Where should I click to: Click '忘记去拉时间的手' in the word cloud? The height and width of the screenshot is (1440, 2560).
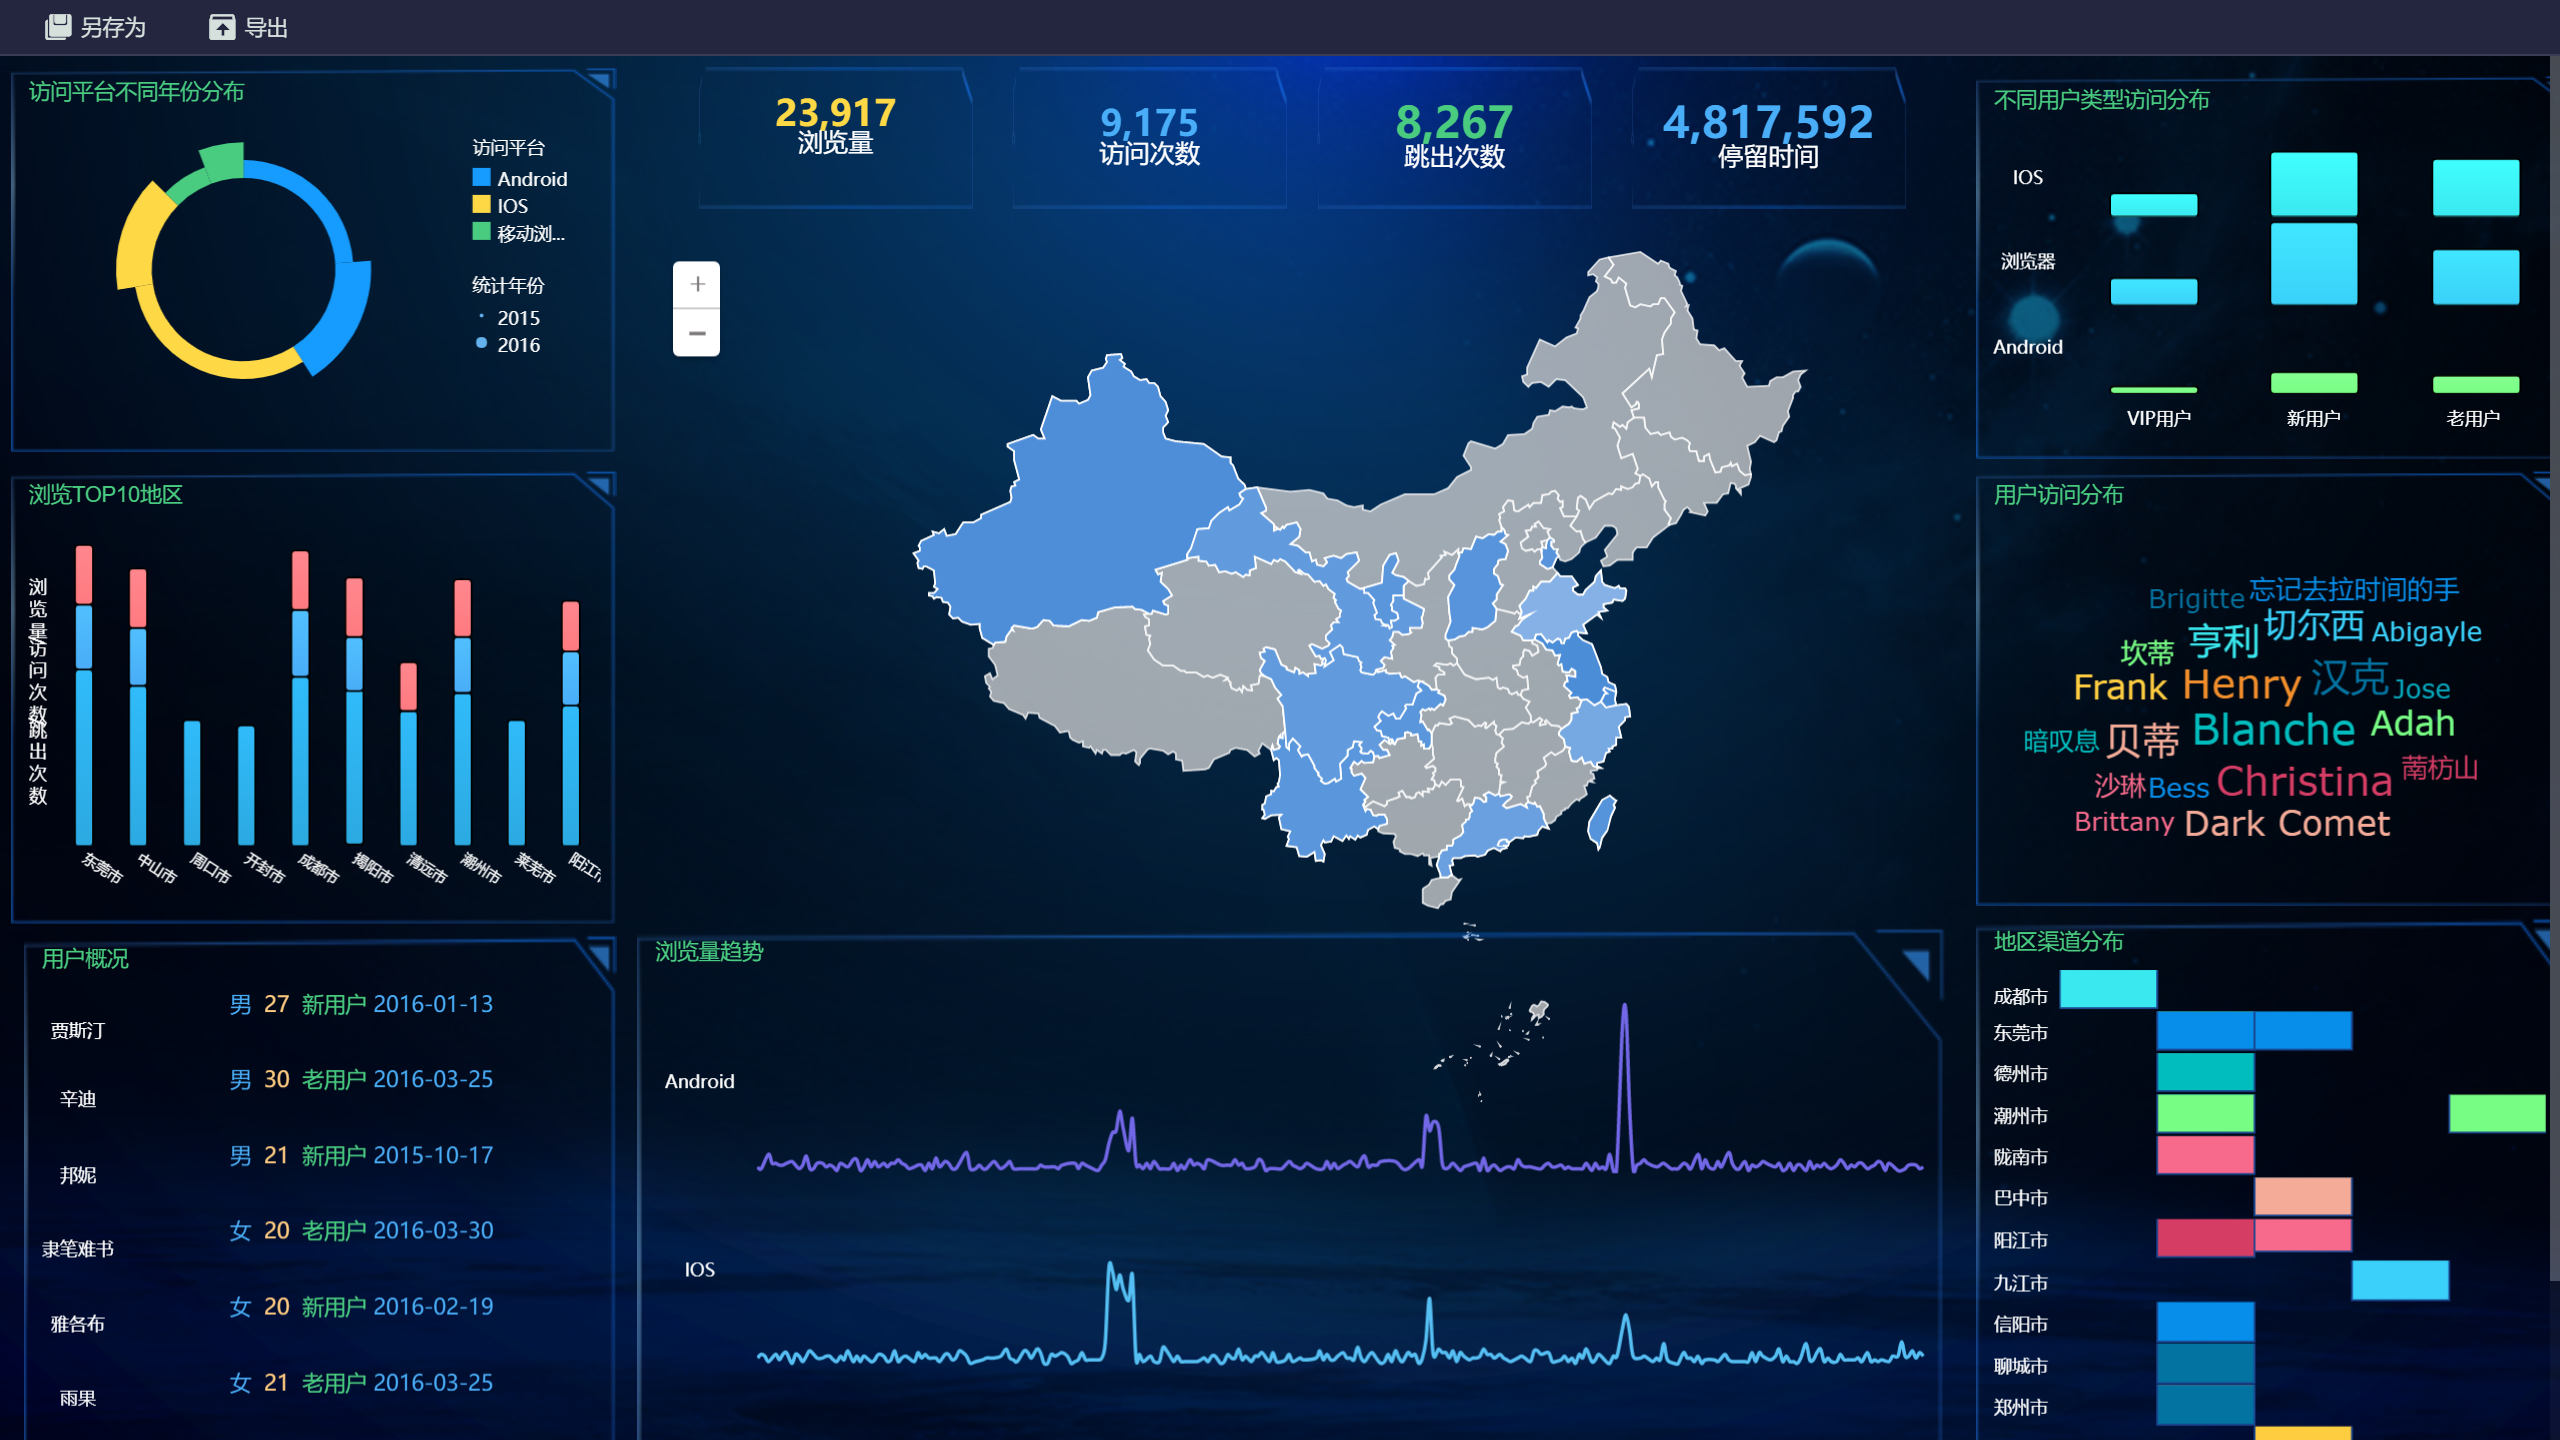[x=2354, y=590]
